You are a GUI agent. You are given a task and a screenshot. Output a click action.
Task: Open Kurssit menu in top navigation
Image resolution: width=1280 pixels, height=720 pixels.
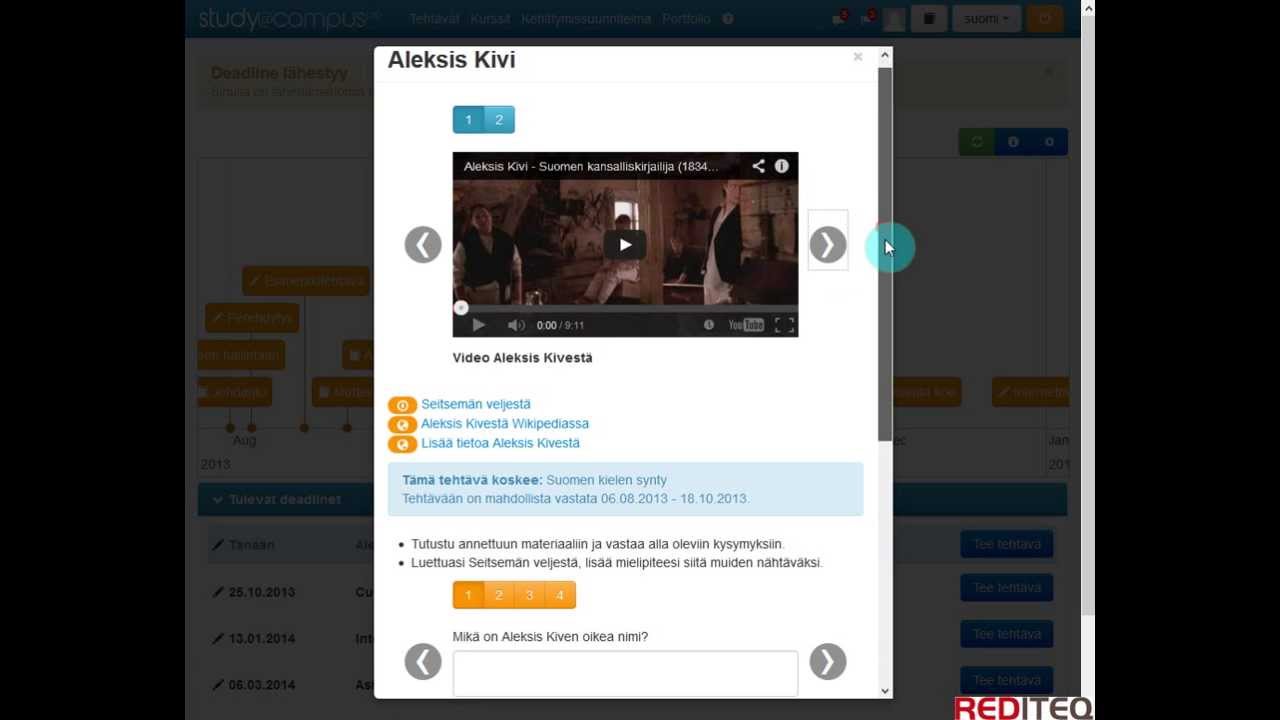coord(490,19)
